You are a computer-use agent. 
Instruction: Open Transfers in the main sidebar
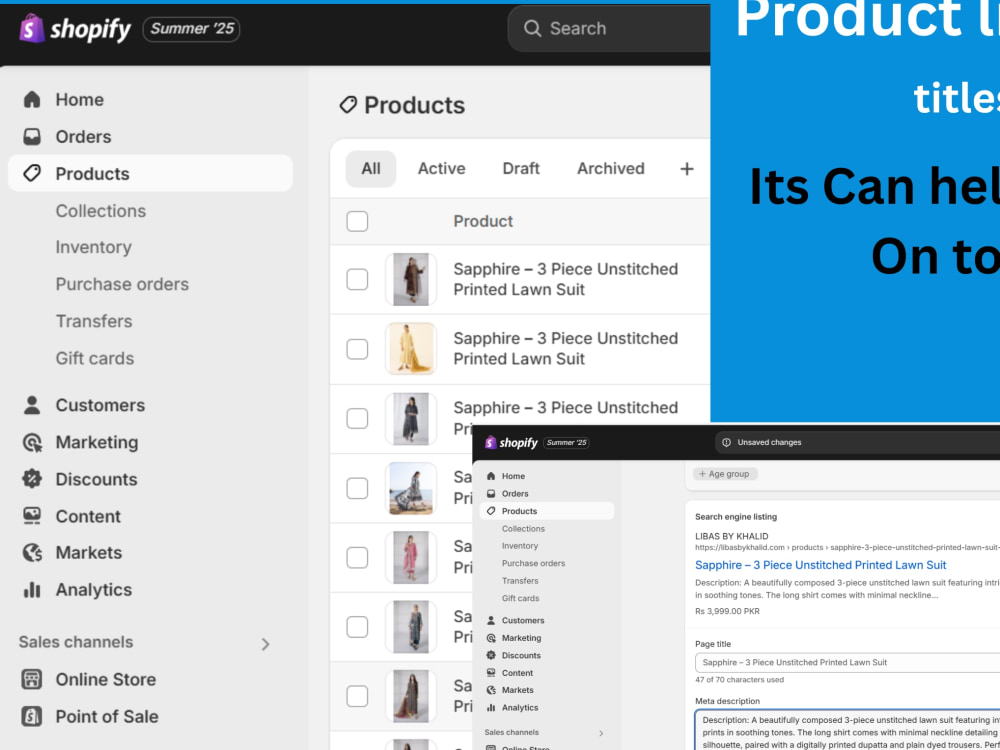coord(94,321)
